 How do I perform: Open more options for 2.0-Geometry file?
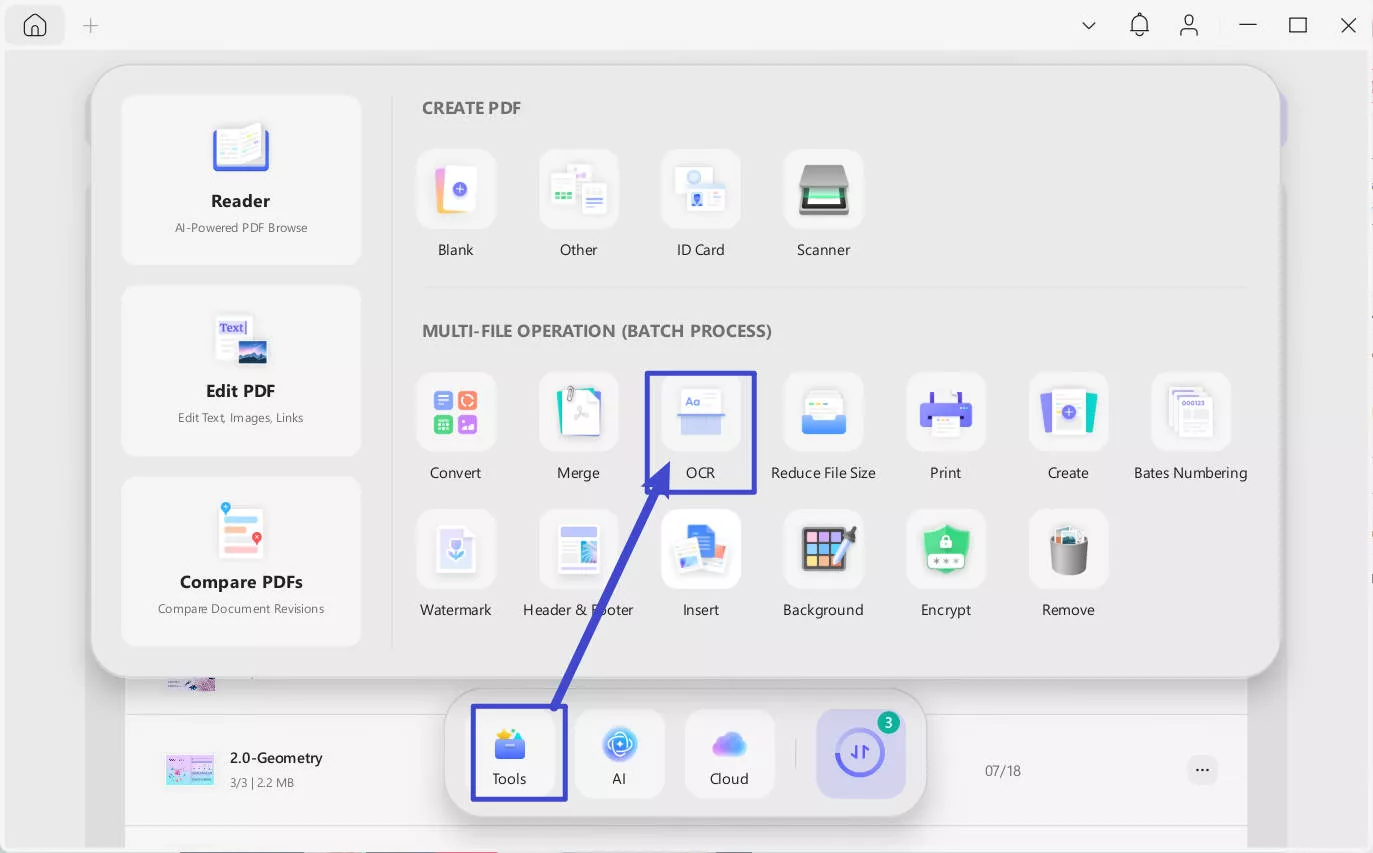1202,770
